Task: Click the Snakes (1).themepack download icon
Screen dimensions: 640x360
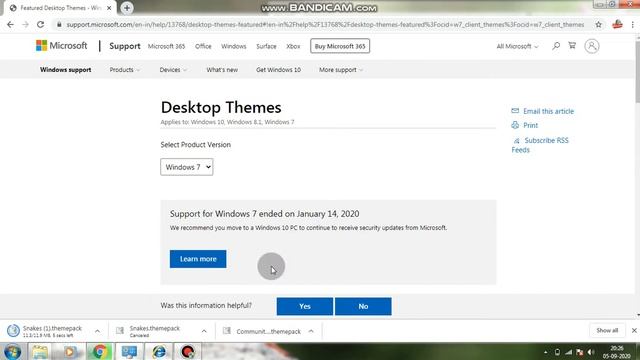Action: pos(13,331)
